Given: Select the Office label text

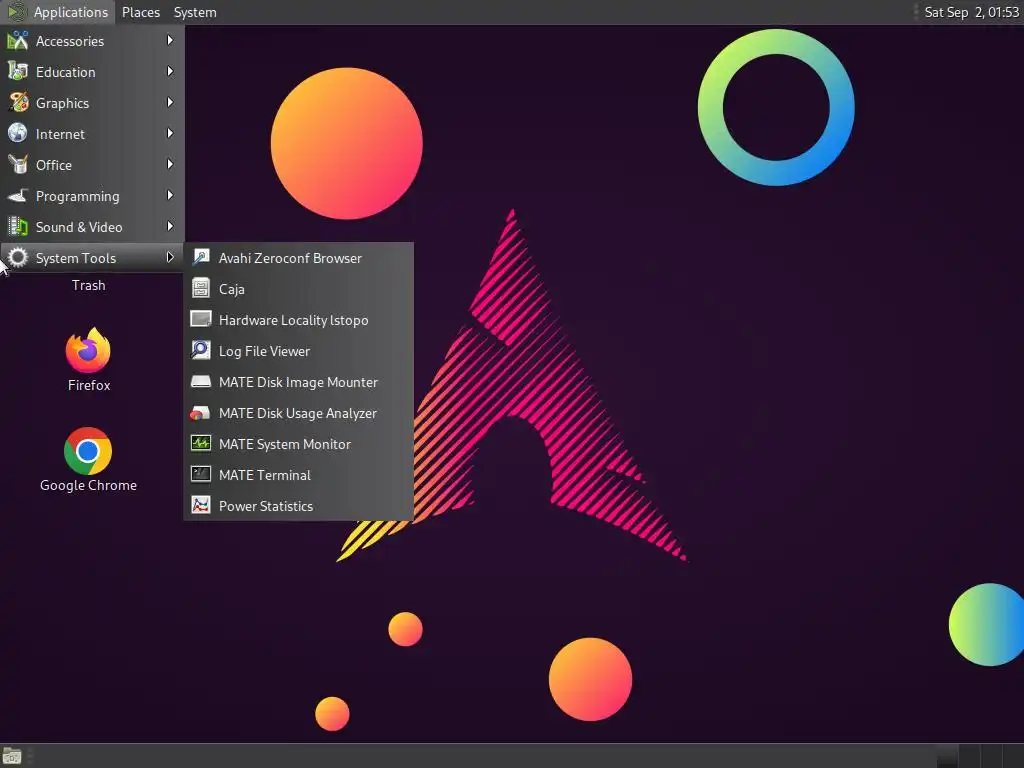Looking at the screenshot, I should point(54,165).
